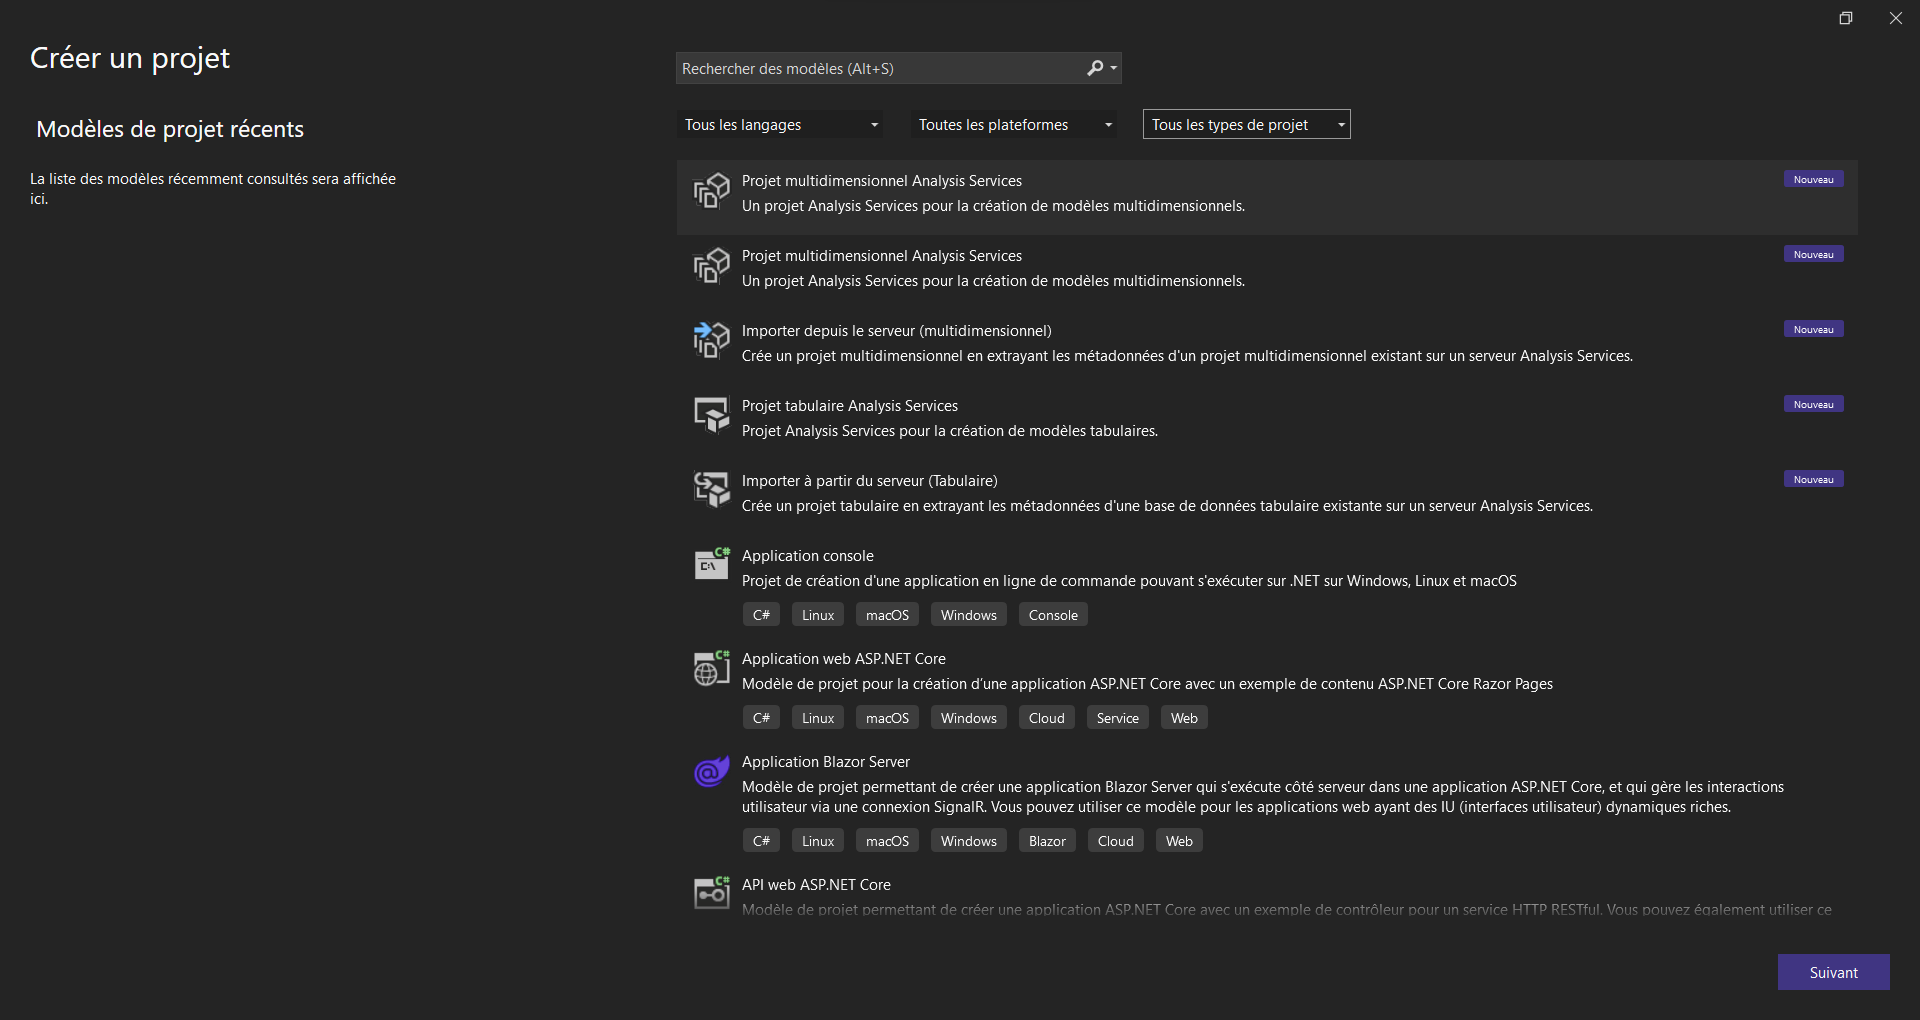Select the Application web ASP.NET Core title

coord(844,659)
